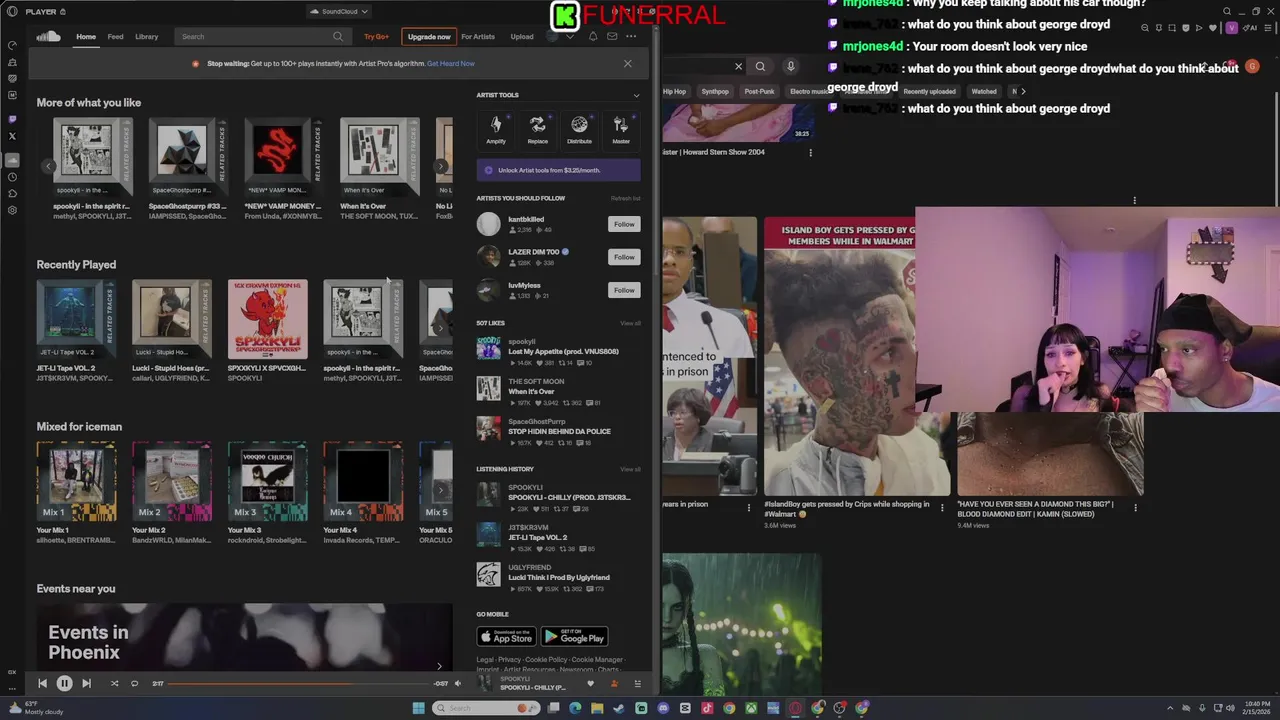Open the next-up queue icon
Screen dimensions: 1280x720
point(637,684)
